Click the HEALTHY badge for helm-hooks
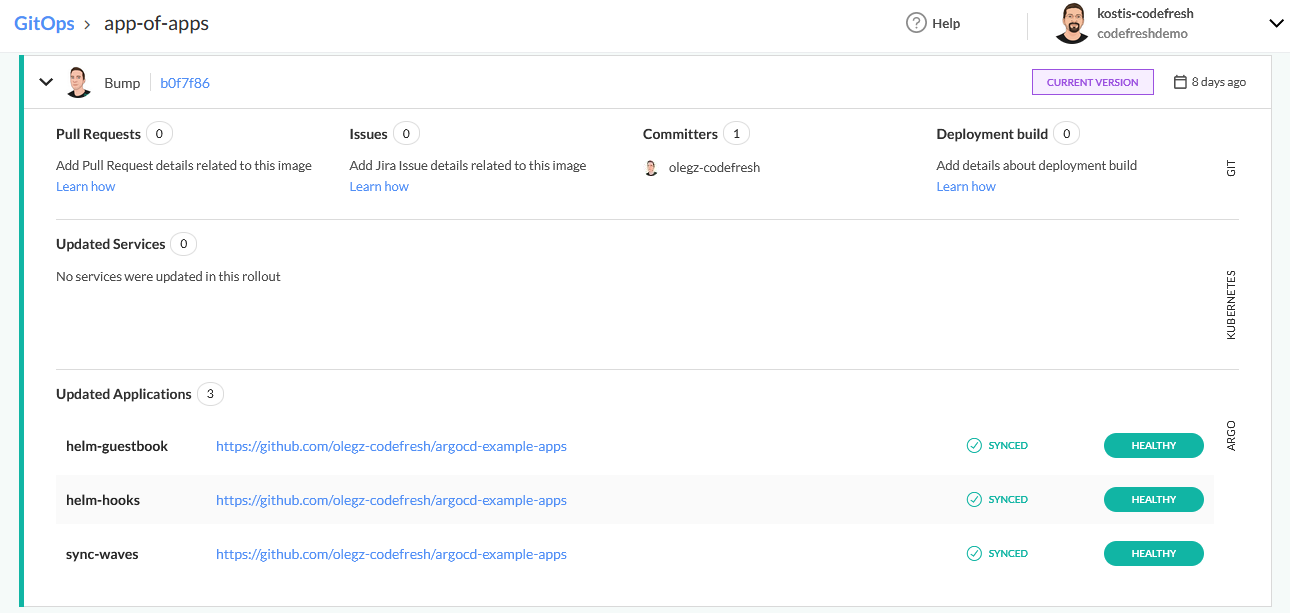The height and width of the screenshot is (613, 1290). point(1153,500)
